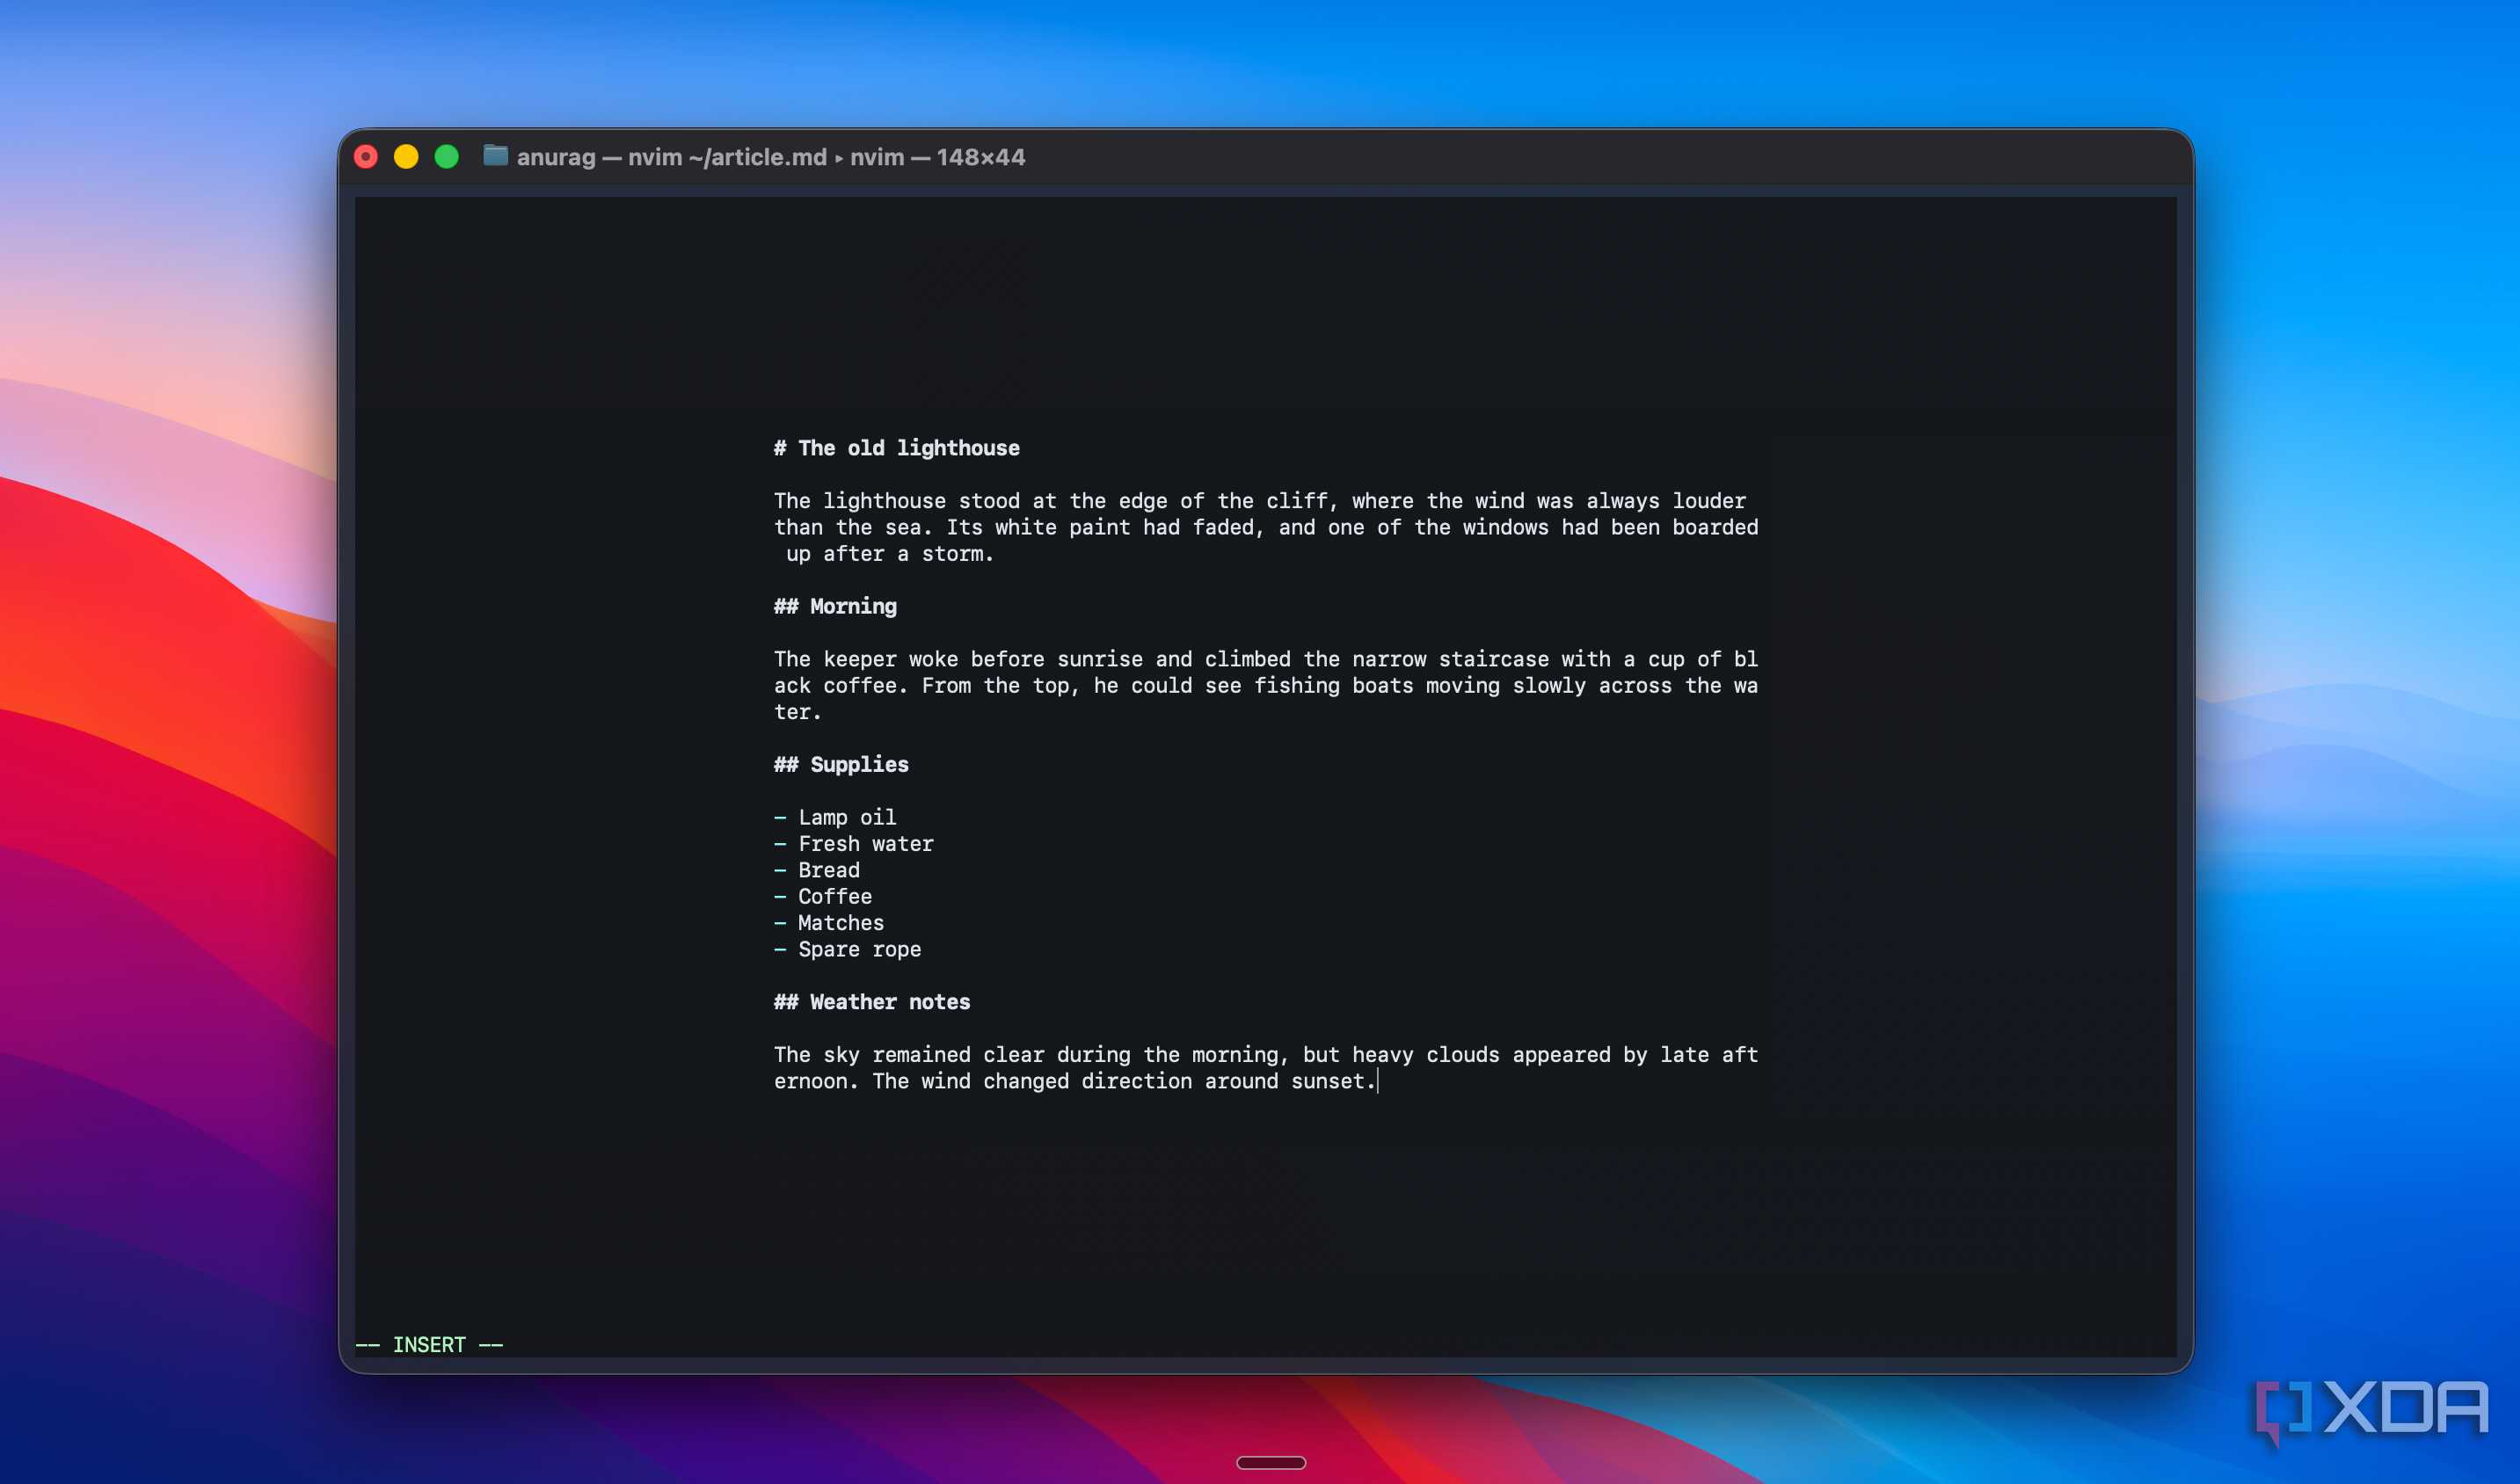This screenshot has height=1484, width=2520.
Task: Click the '- Lamp oil' list item
Action: [835, 817]
